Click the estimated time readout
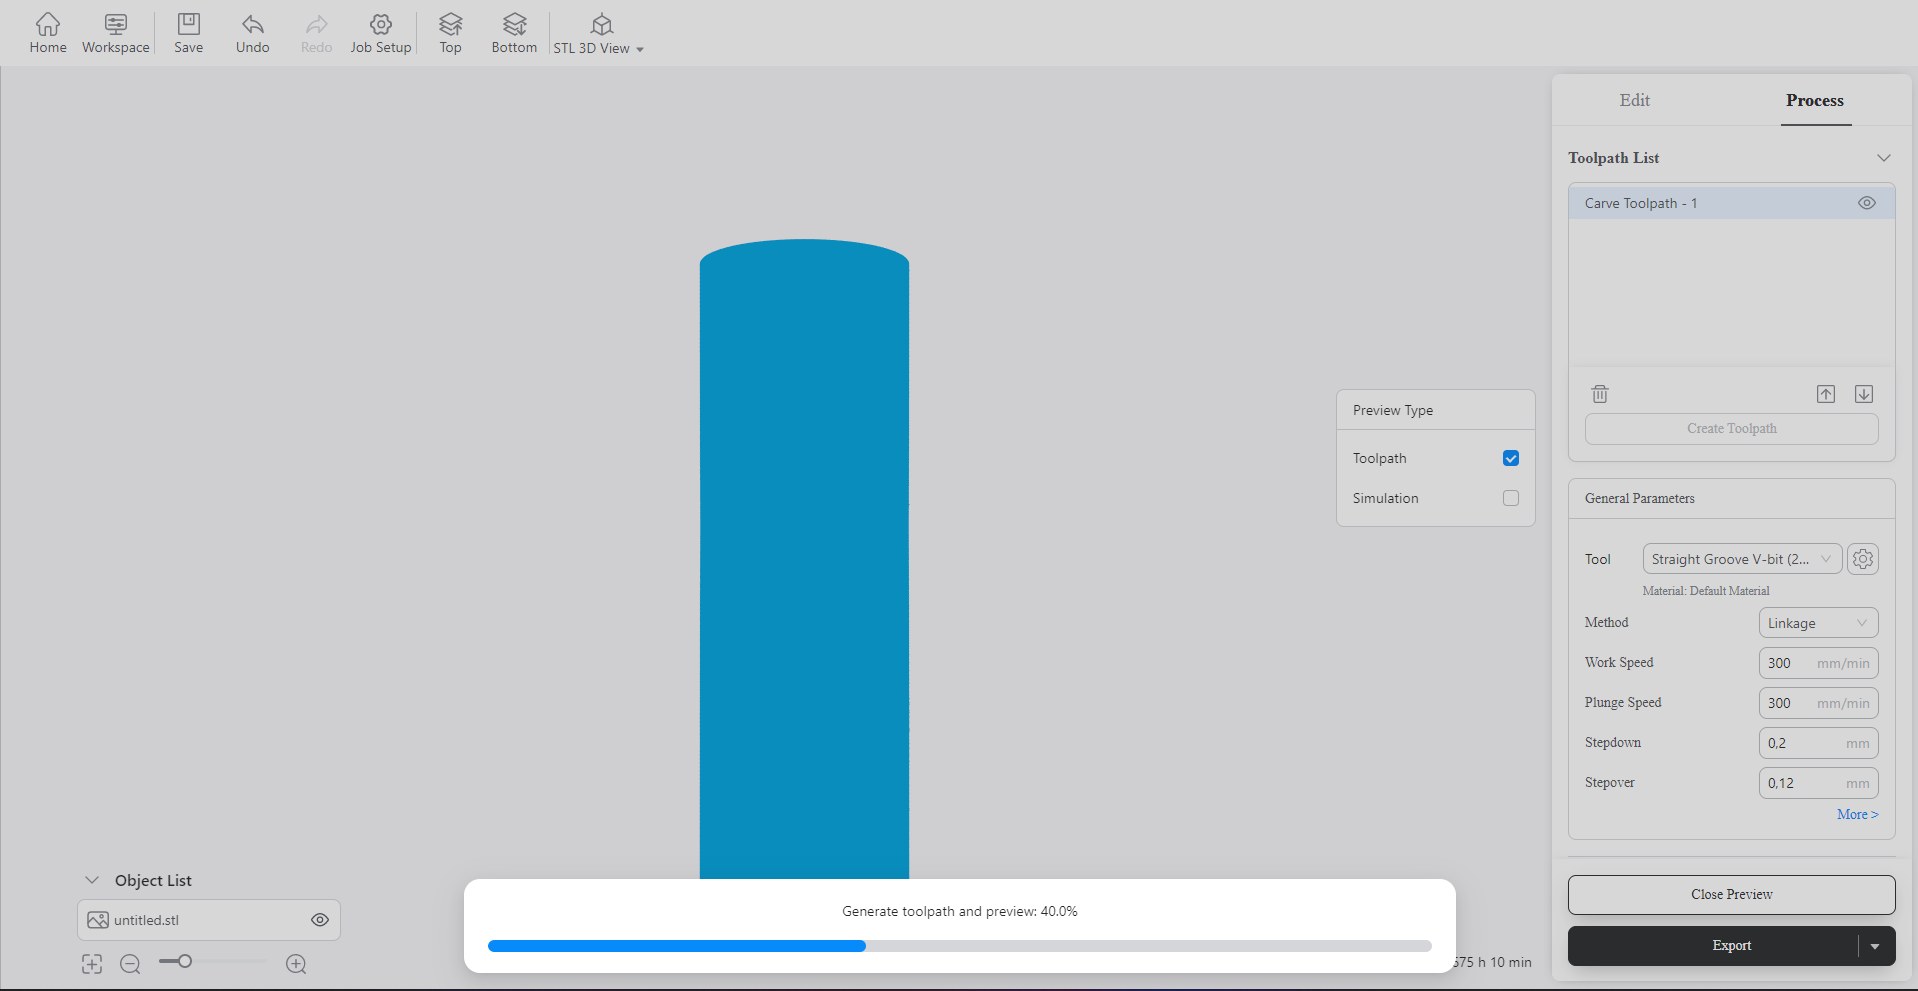 coord(1494,962)
